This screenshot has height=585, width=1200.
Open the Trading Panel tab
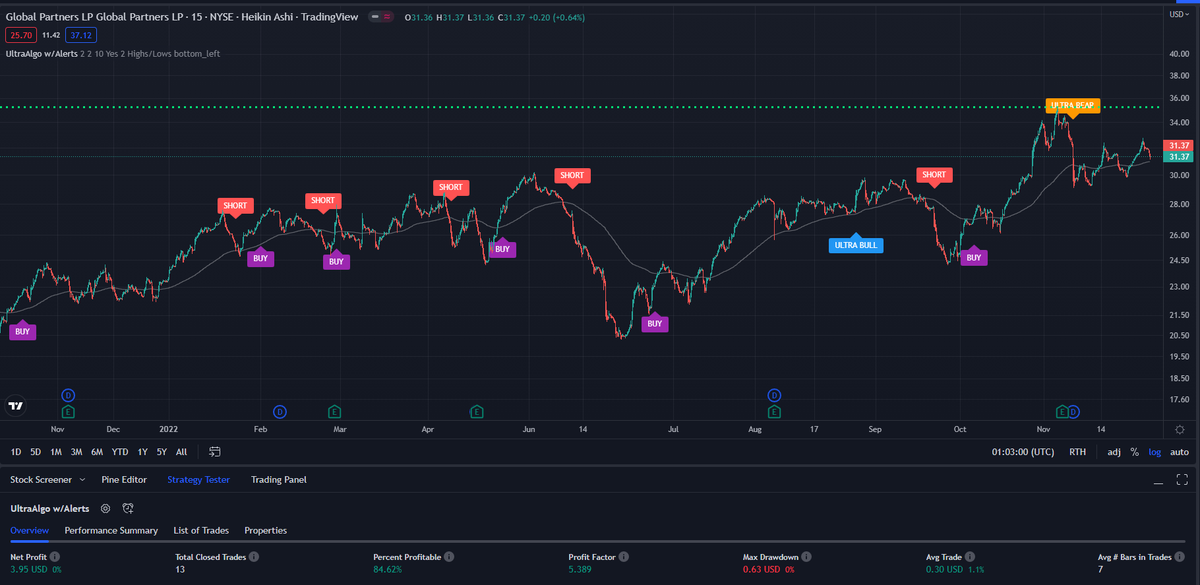point(279,480)
